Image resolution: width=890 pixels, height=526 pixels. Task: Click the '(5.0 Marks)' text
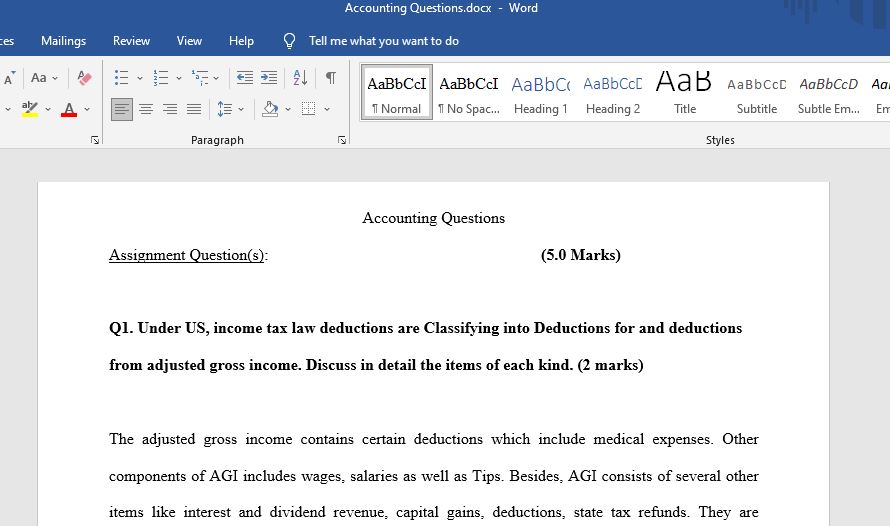pos(581,255)
